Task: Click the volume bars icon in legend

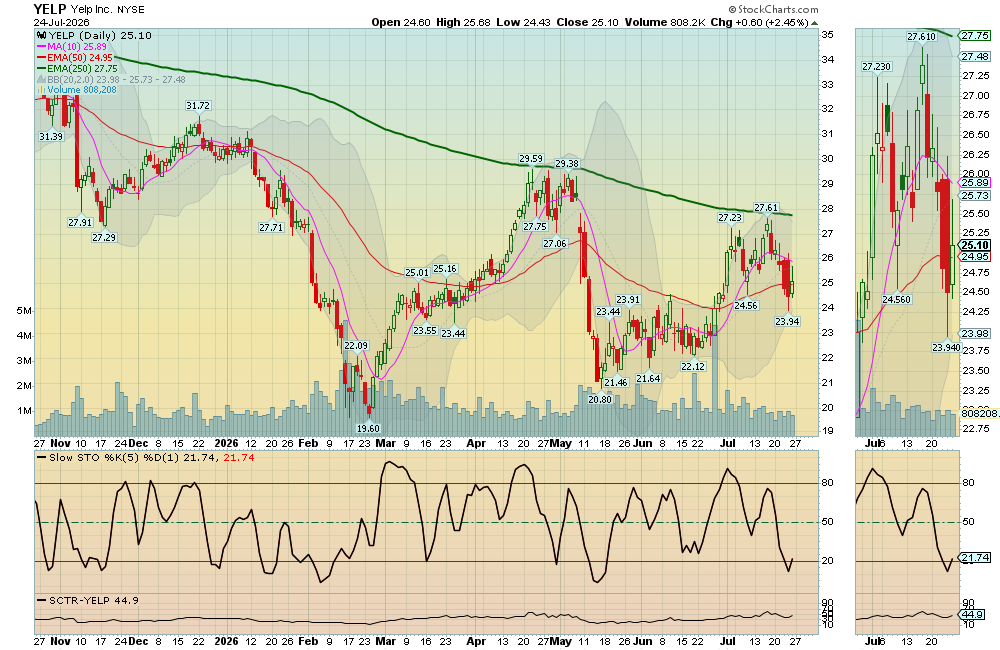Action: 41,90
